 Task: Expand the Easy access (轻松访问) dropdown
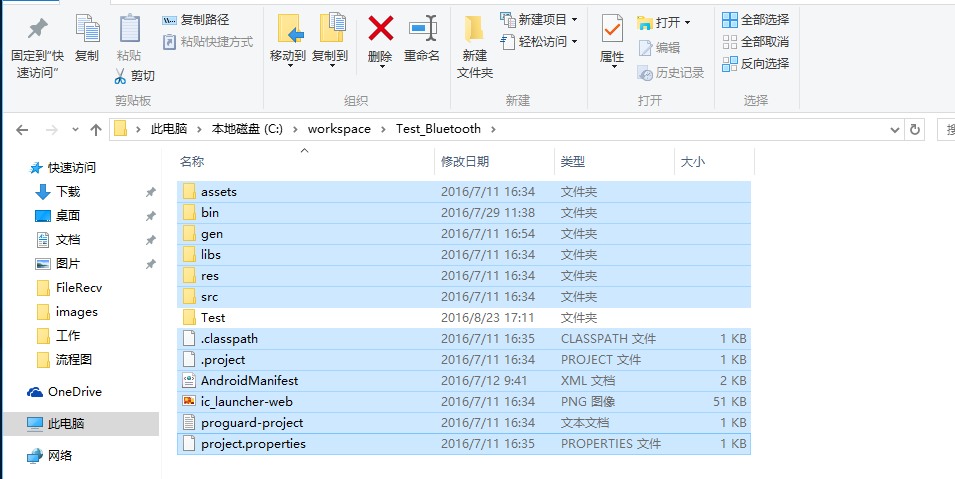point(574,41)
